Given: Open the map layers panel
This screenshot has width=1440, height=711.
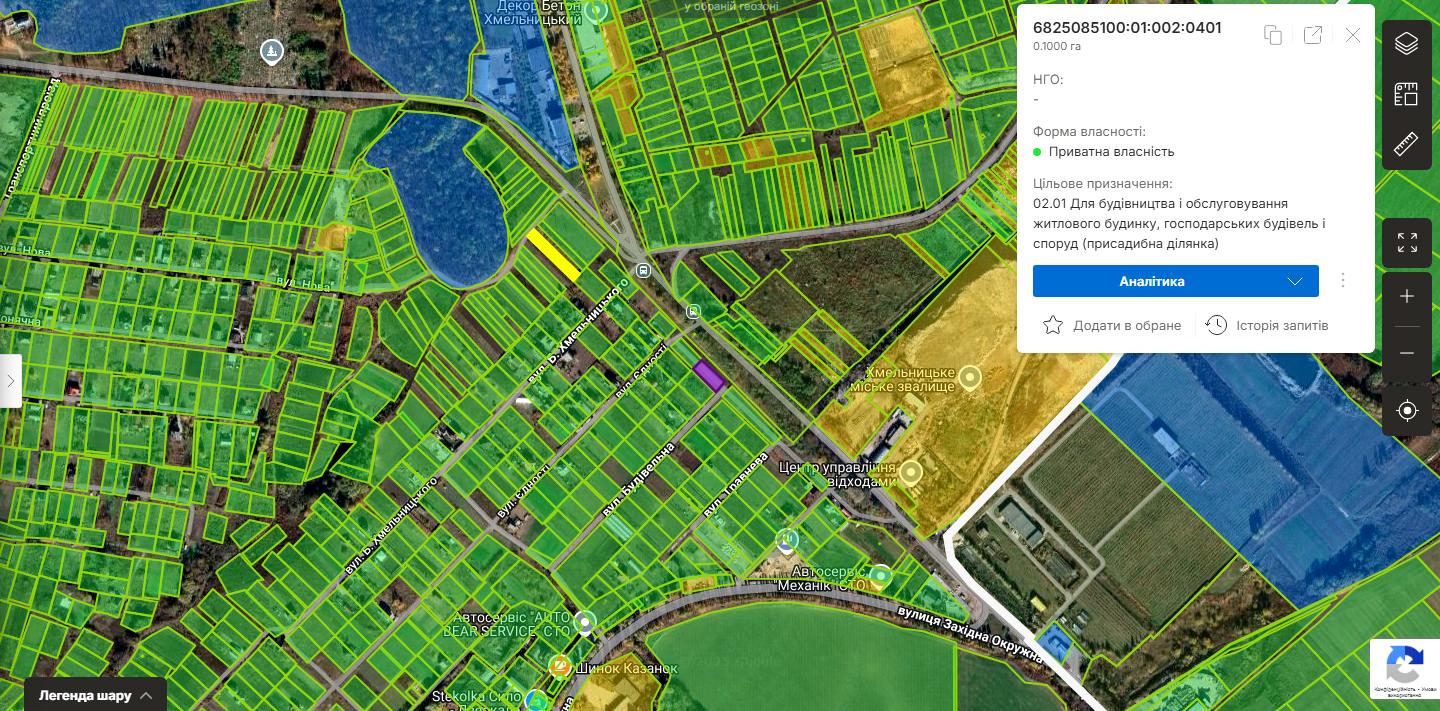Looking at the screenshot, I should point(1406,44).
